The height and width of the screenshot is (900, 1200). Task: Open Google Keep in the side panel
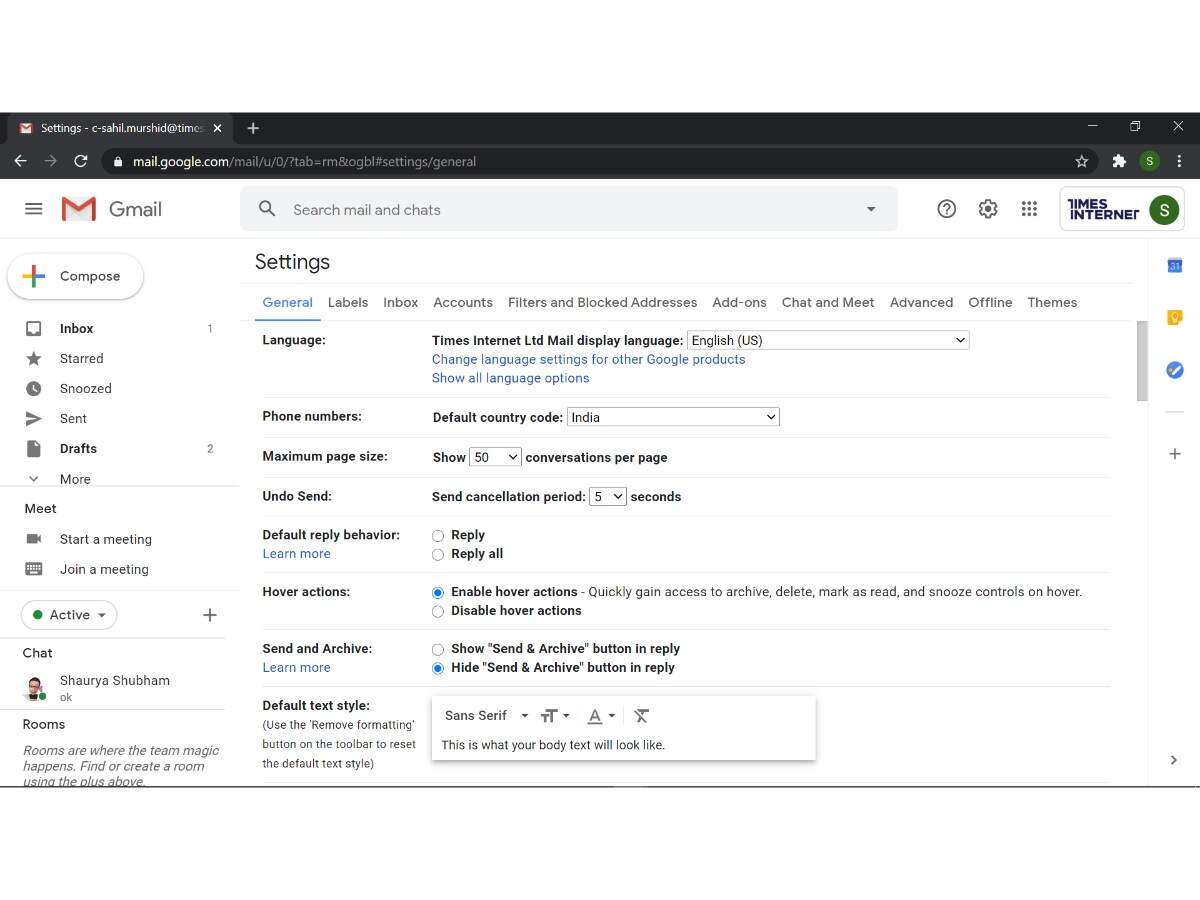(1174, 317)
